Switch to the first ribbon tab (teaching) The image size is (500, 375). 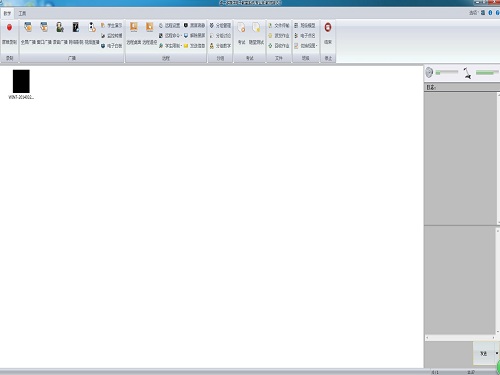click(7, 13)
